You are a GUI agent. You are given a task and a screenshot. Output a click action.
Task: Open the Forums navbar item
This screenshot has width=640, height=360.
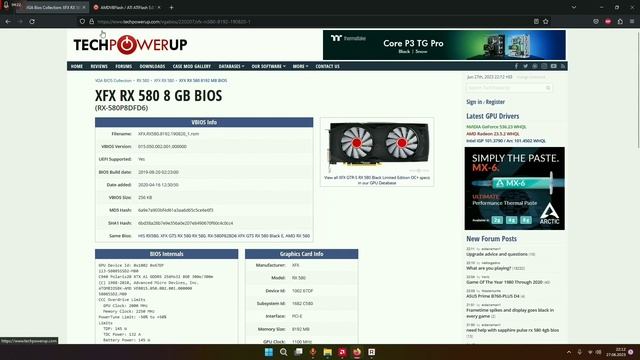coord(123,66)
